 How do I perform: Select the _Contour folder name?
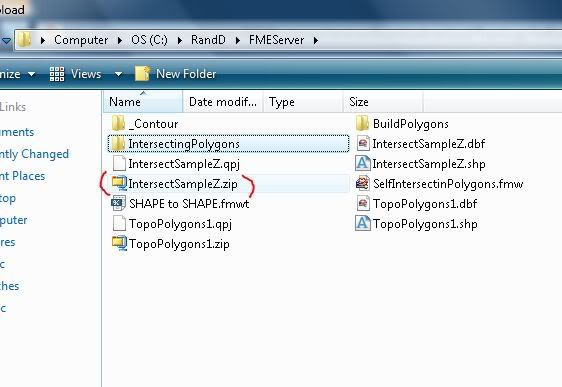tap(153, 124)
